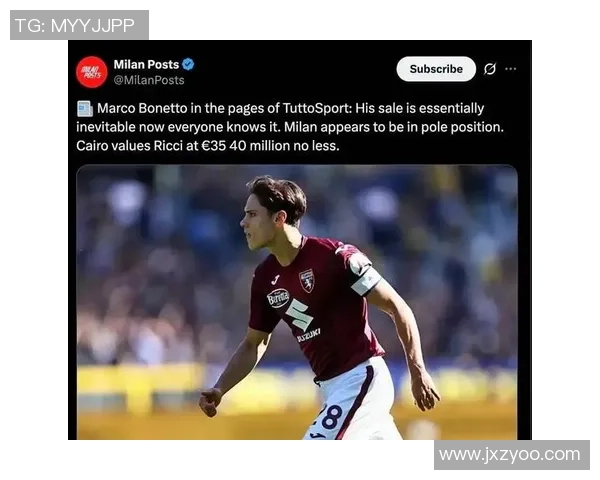Click the Beretta sponsor logo on jersey

pos(278,298)
